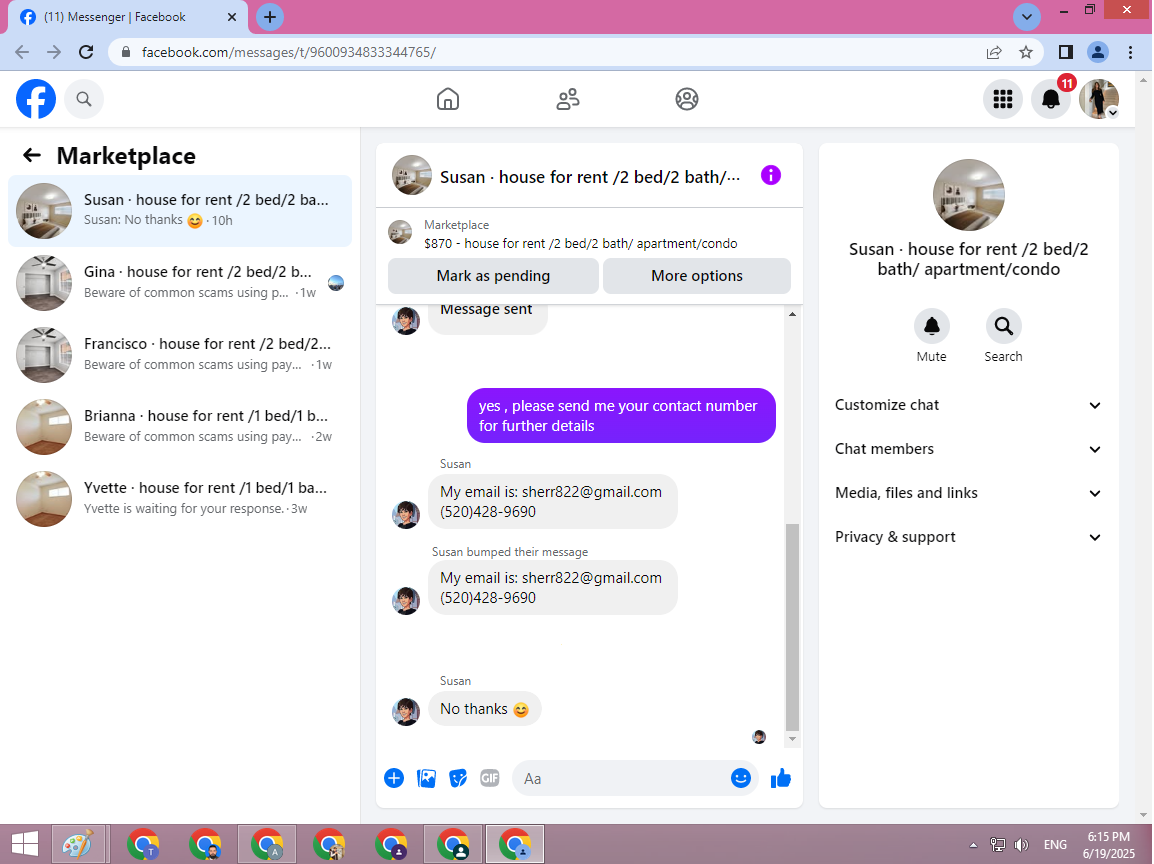Expand Customize chat section
Viewport: 1154px width, 864px height.
pyautogui.click(x=968, y=405)
